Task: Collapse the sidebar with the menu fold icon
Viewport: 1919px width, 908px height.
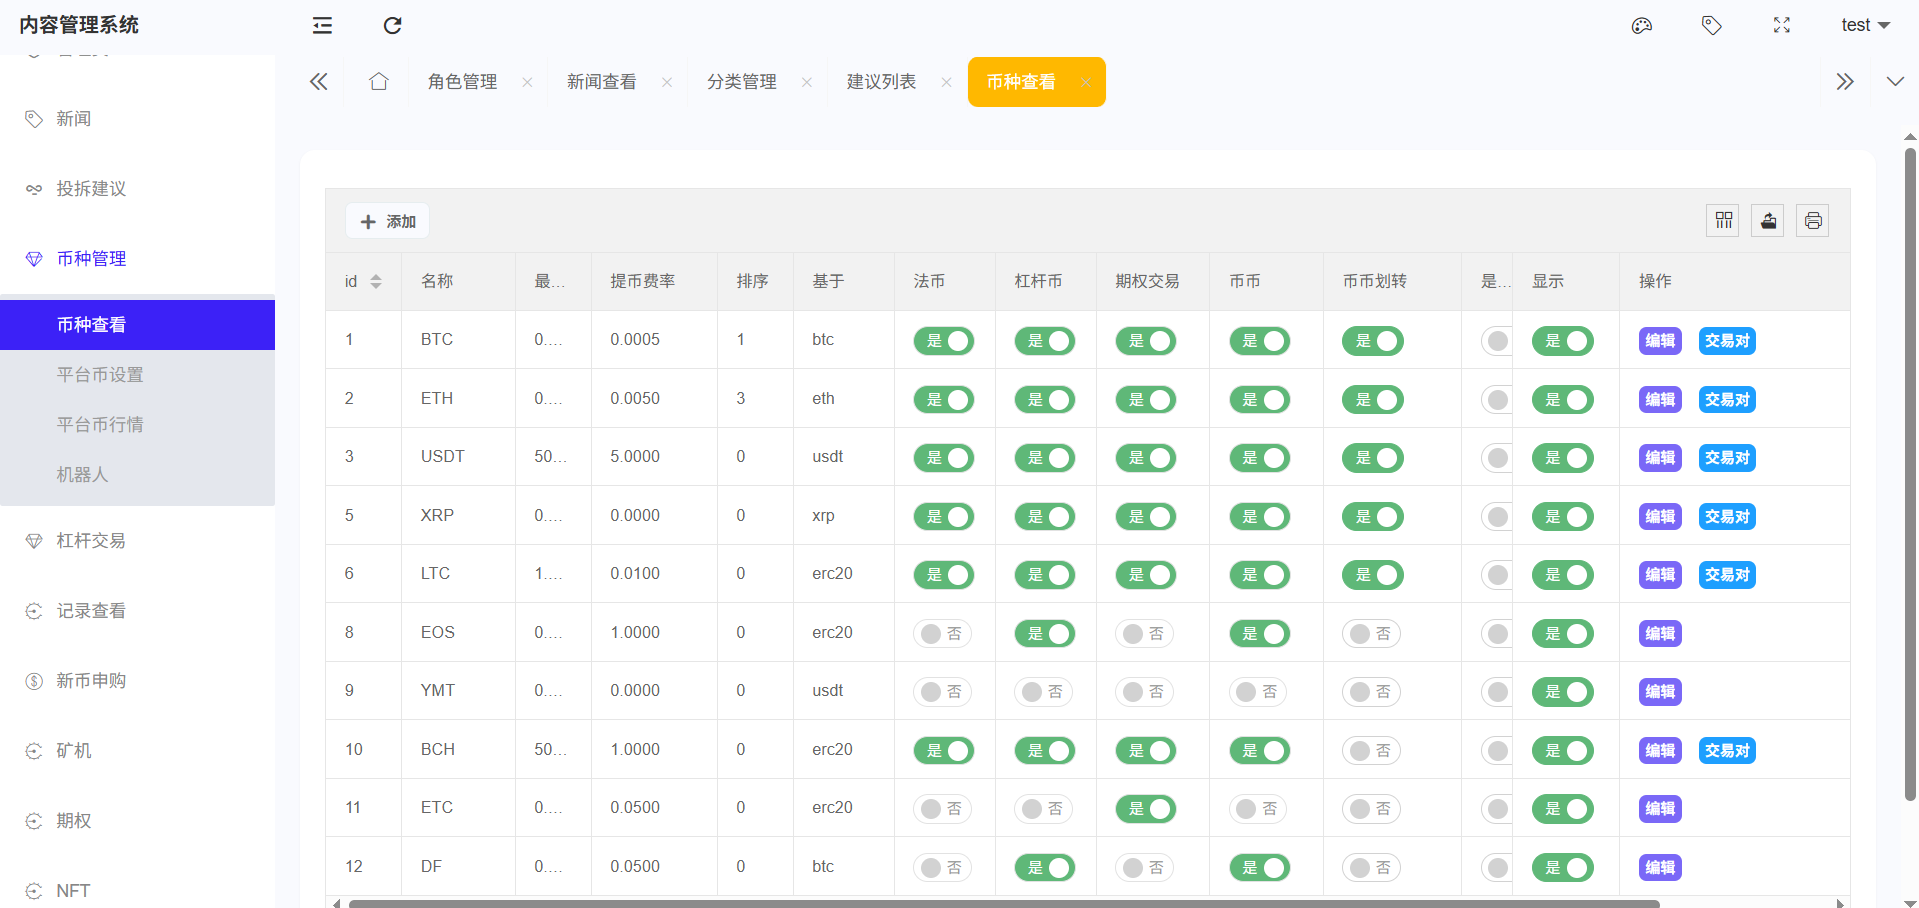Action: pos(322,26)
